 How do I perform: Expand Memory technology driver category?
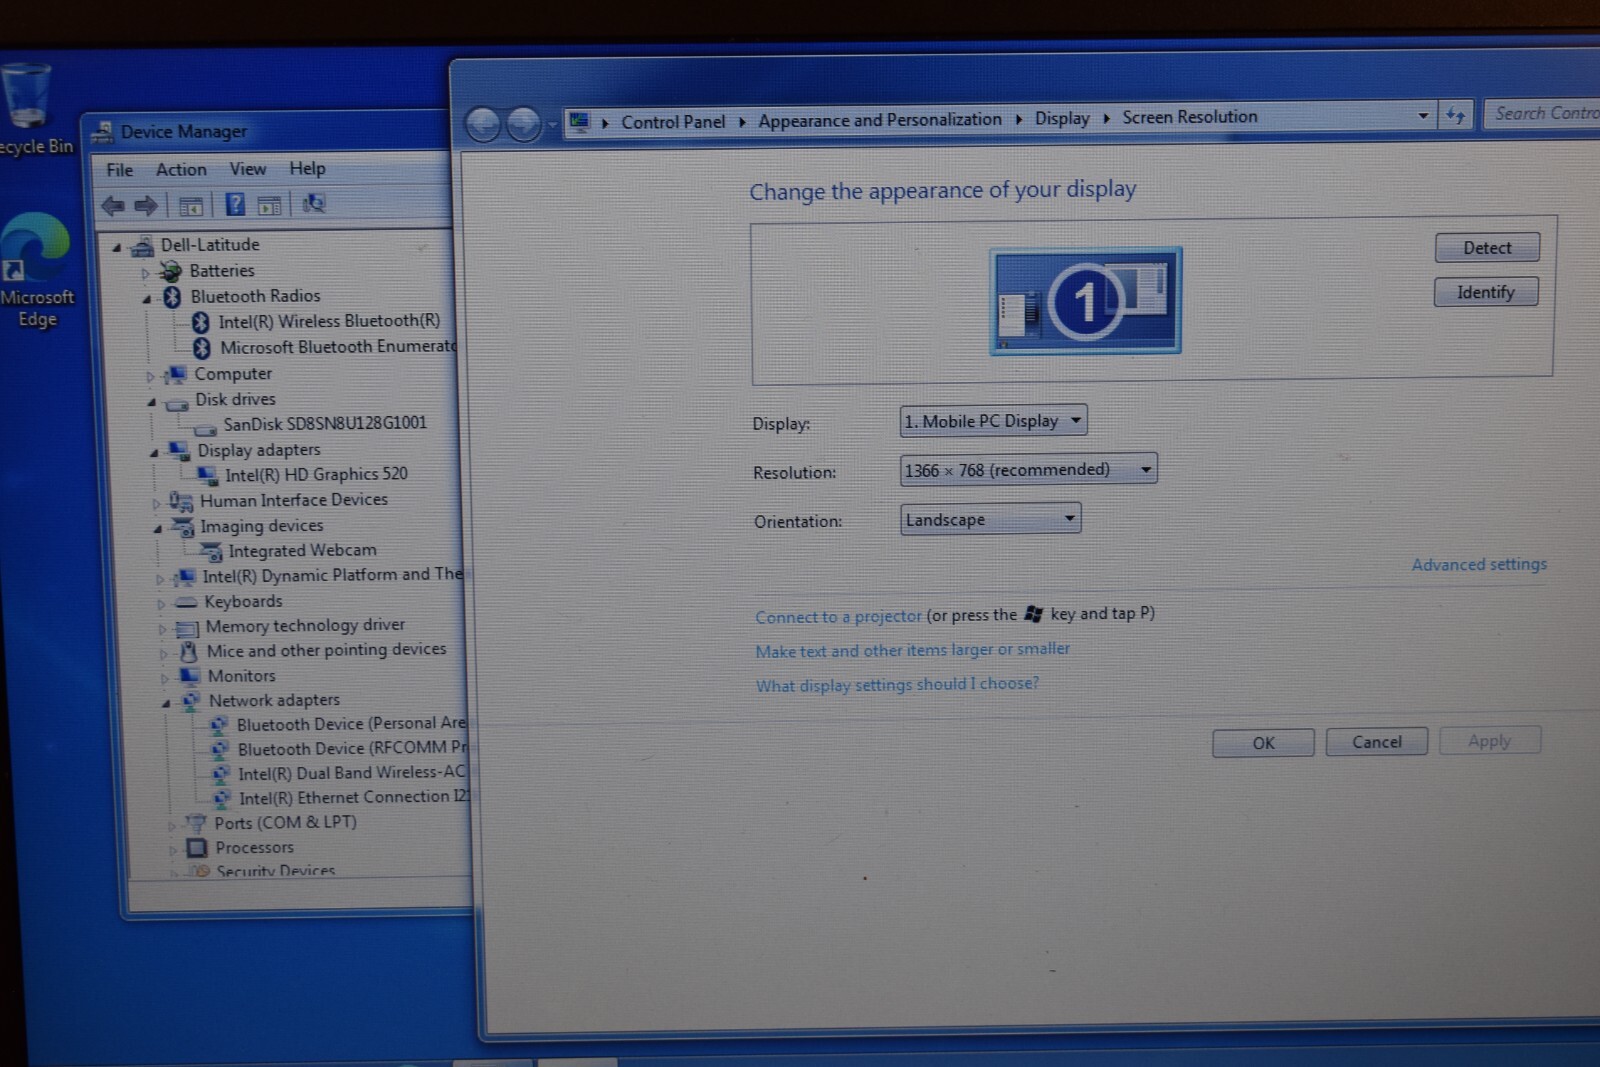click(x=162, y=629)
